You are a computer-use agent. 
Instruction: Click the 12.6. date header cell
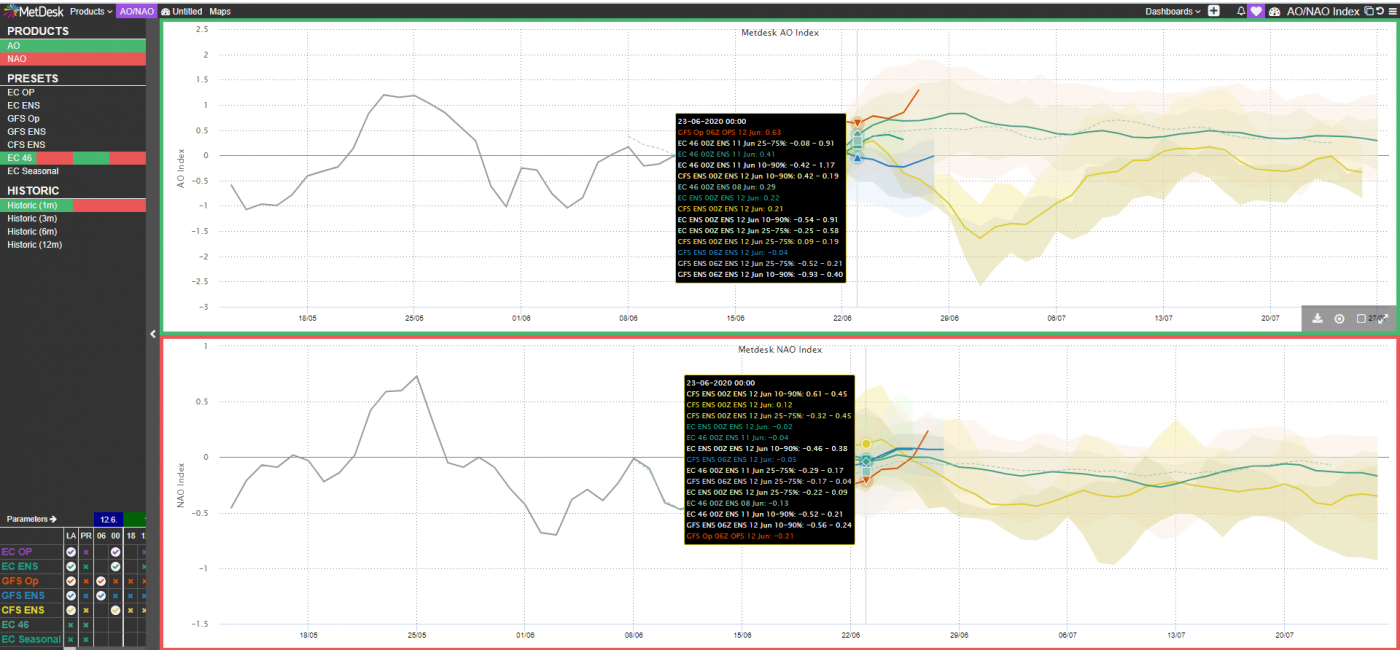tap(109, 519)
